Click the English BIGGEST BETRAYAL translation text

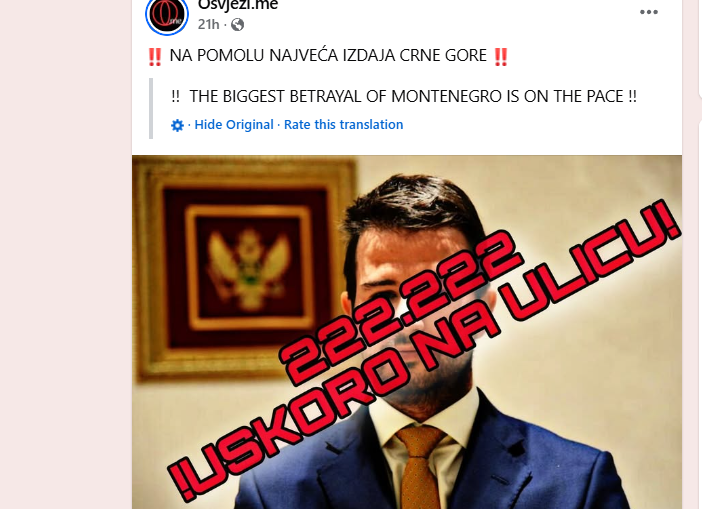tap(404, 96)
